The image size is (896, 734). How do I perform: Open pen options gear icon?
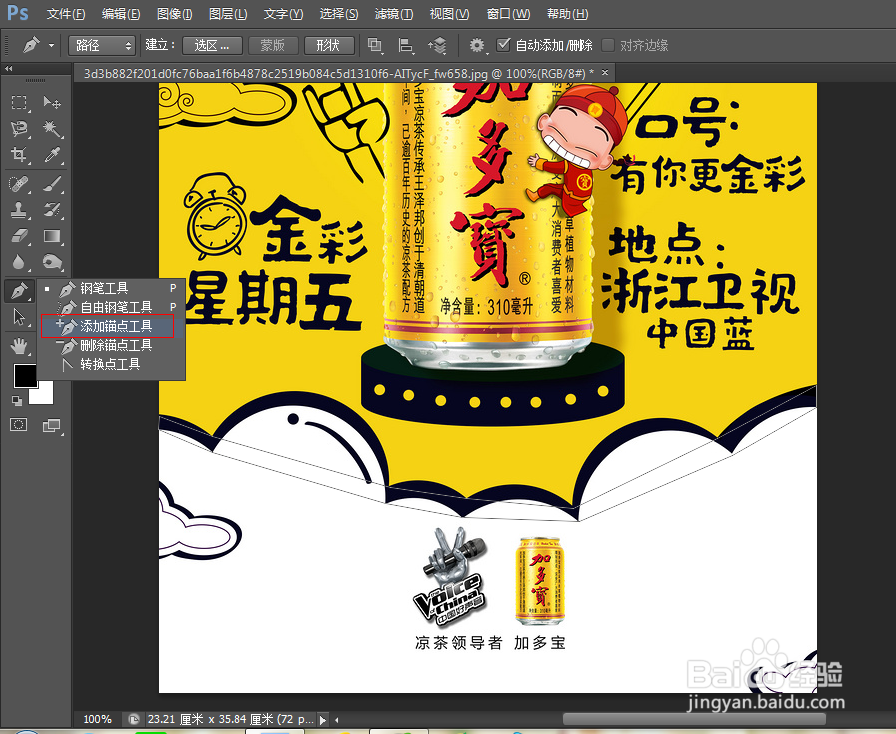(x=477, y=45)
